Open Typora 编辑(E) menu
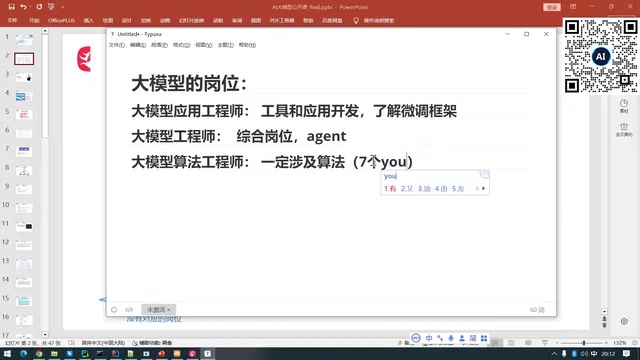The image size is (640, 360). coord(138,45)
